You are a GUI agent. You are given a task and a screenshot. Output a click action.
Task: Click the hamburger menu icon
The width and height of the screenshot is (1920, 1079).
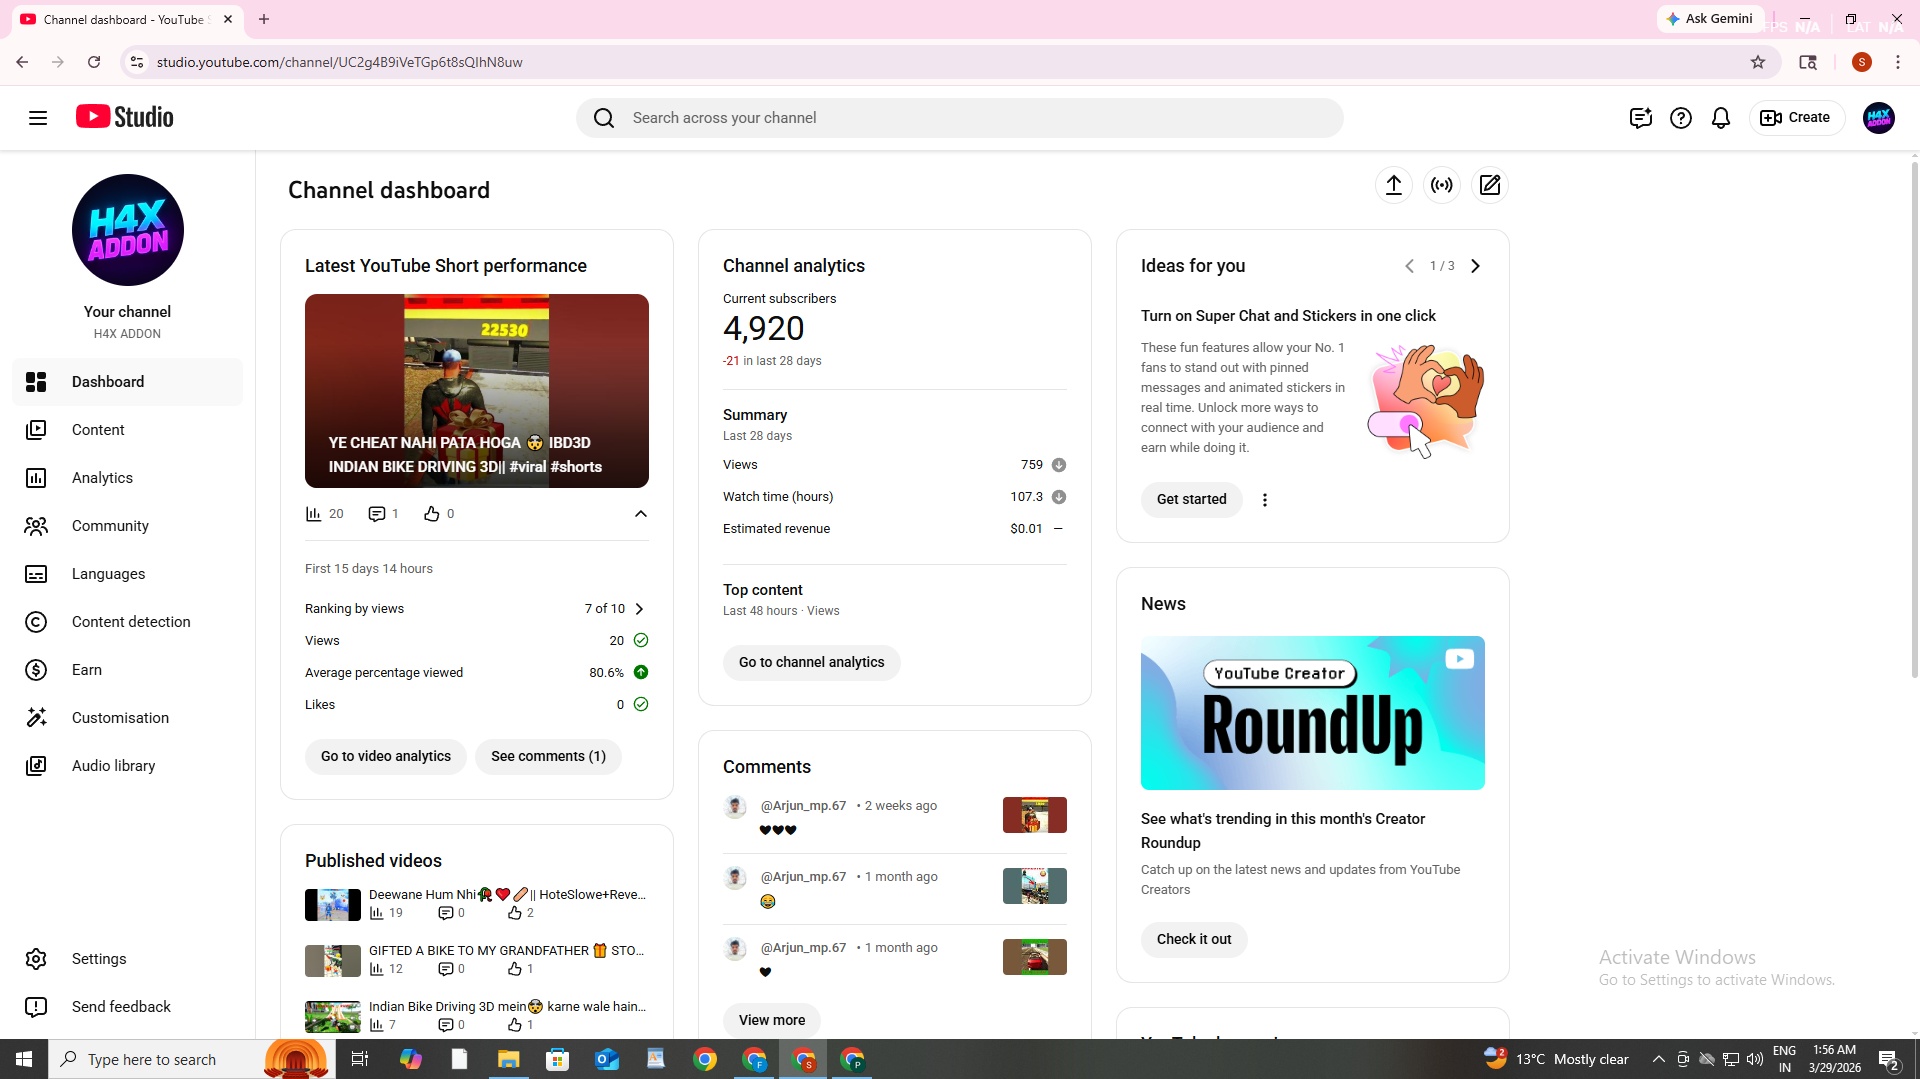(x=37, y=117)
